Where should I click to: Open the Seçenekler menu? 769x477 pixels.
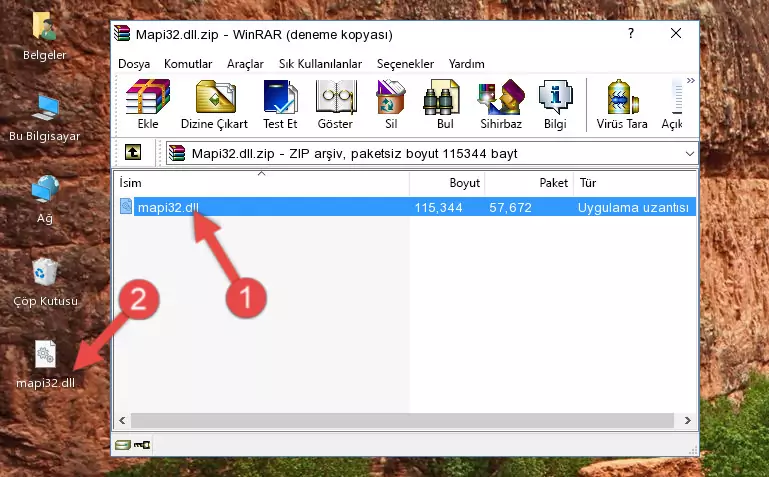coord(405,64)
